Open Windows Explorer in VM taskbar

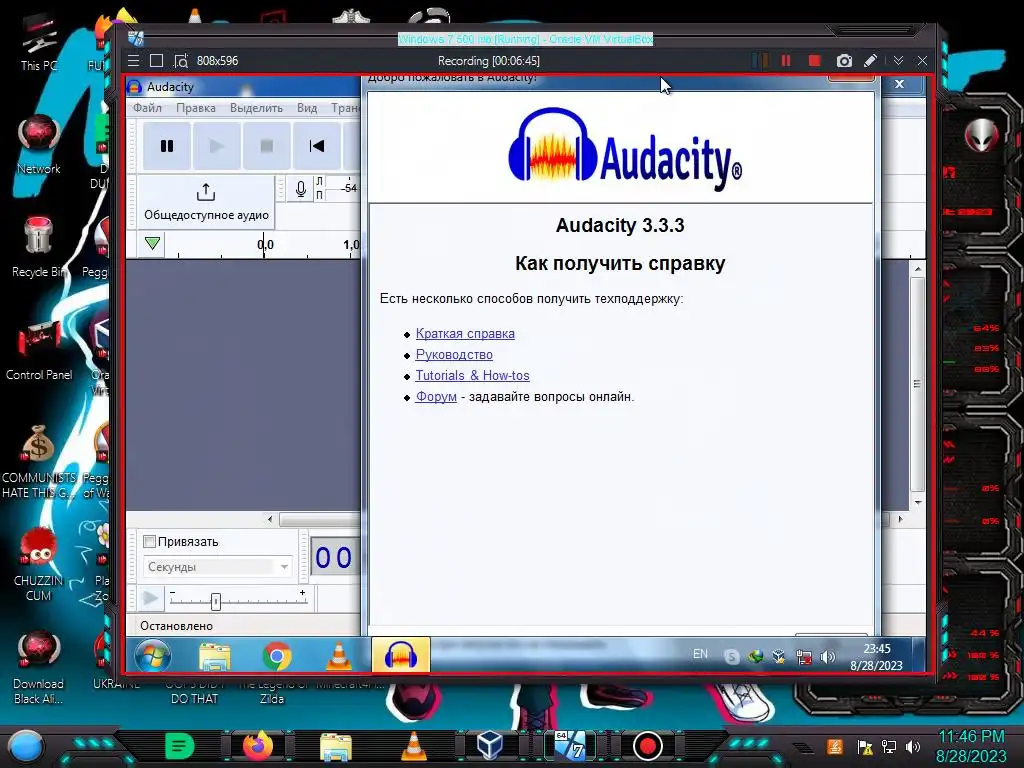click(215, 656)
